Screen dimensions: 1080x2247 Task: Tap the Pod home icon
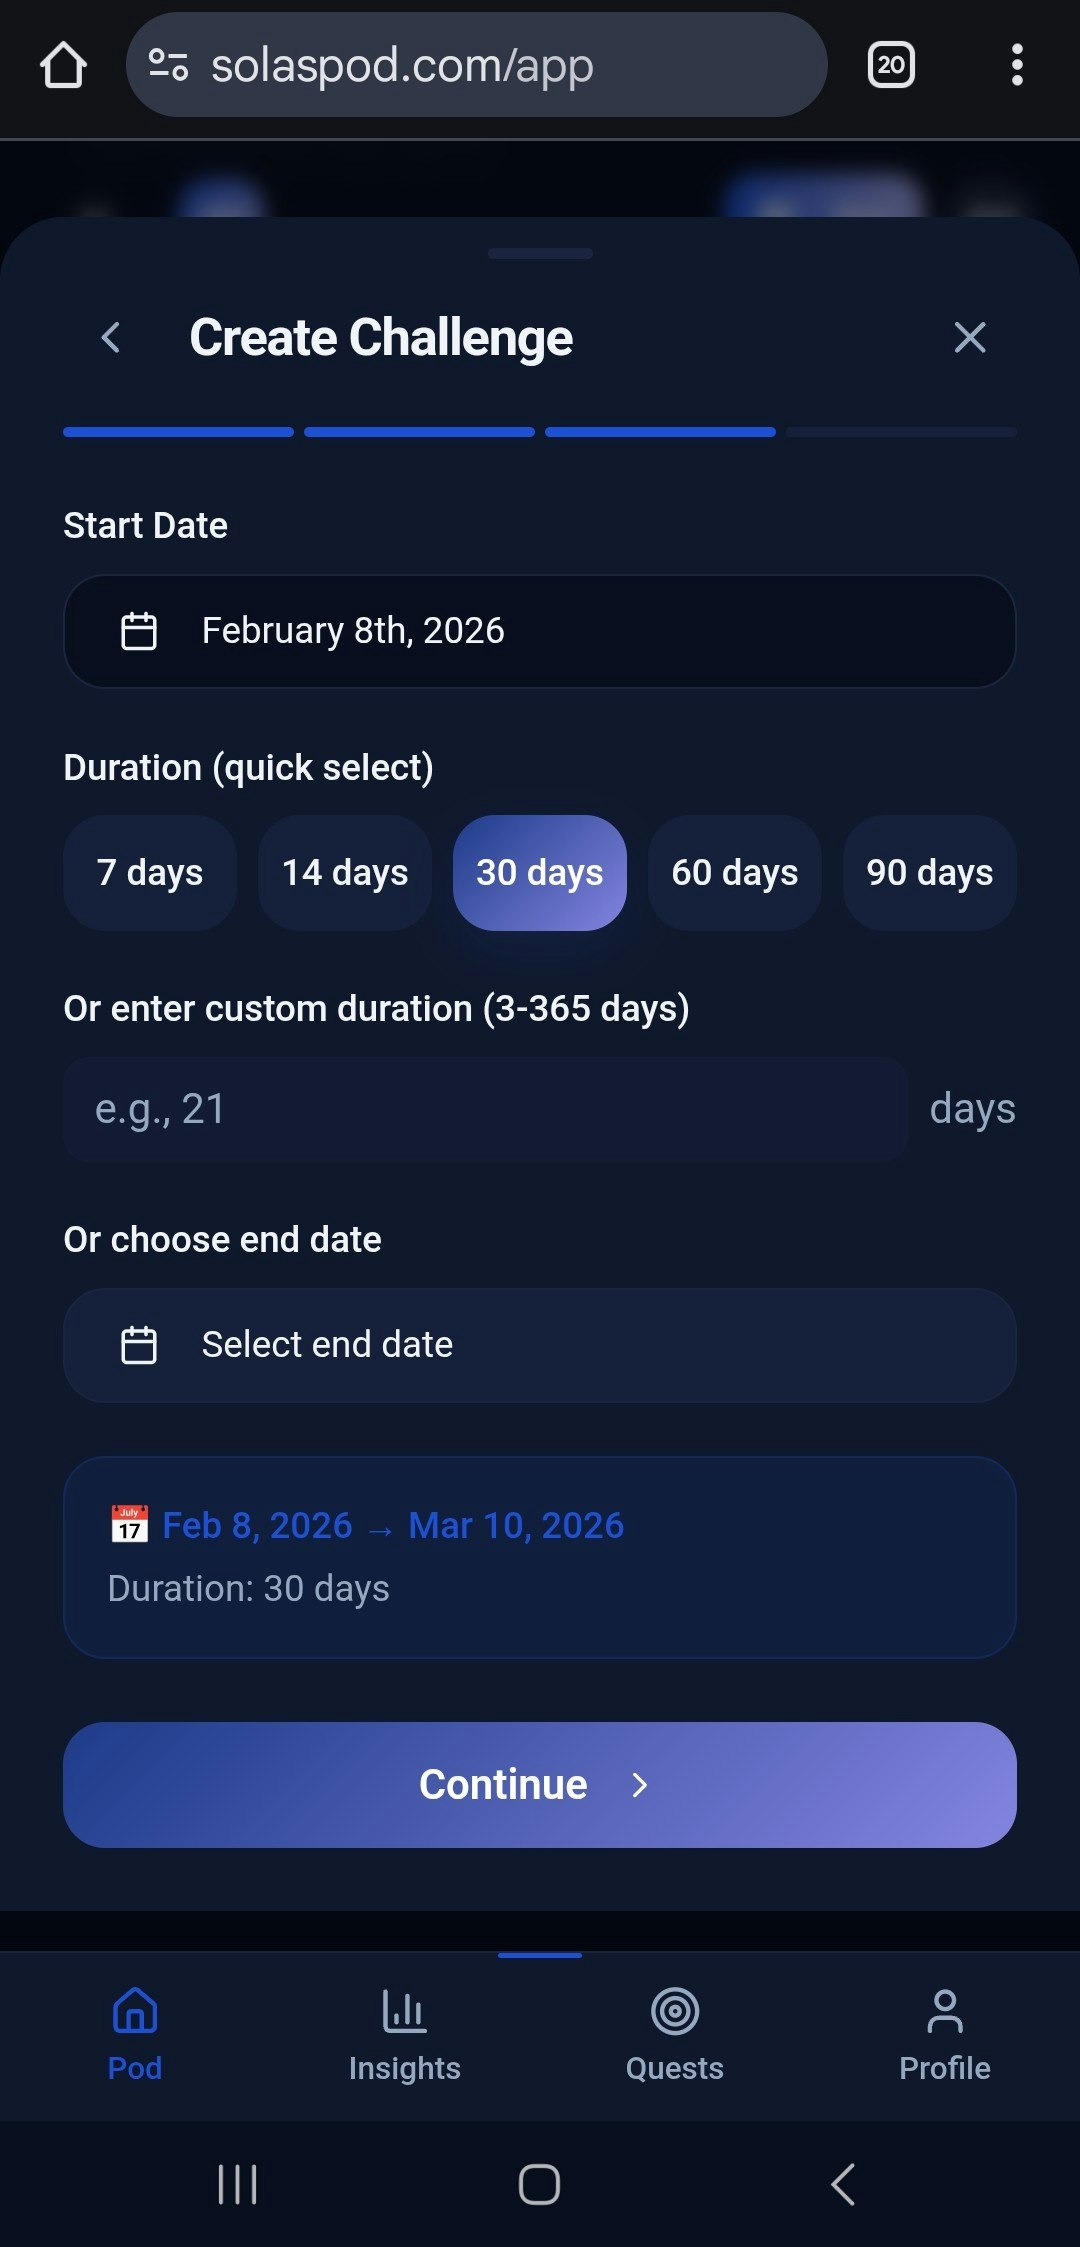click(x=134, y=2013)
